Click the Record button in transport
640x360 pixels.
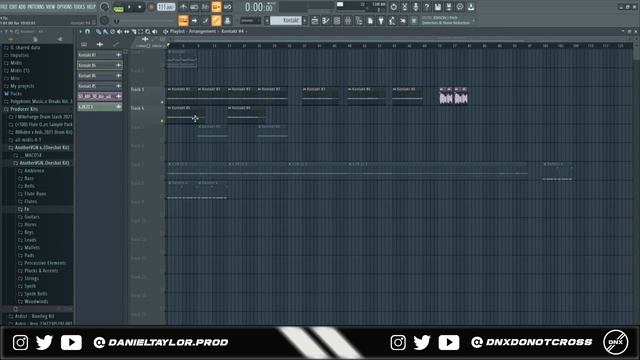coord(151,7)
